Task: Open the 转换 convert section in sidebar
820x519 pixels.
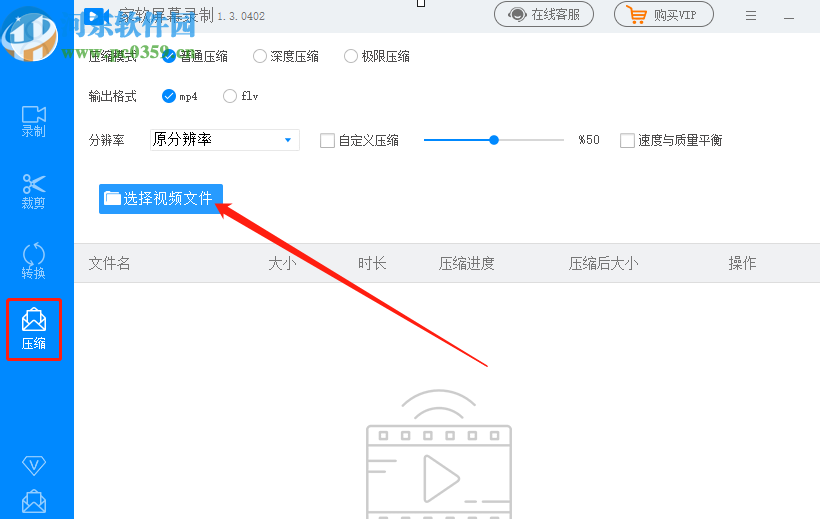Action: (x=33, y=262)
